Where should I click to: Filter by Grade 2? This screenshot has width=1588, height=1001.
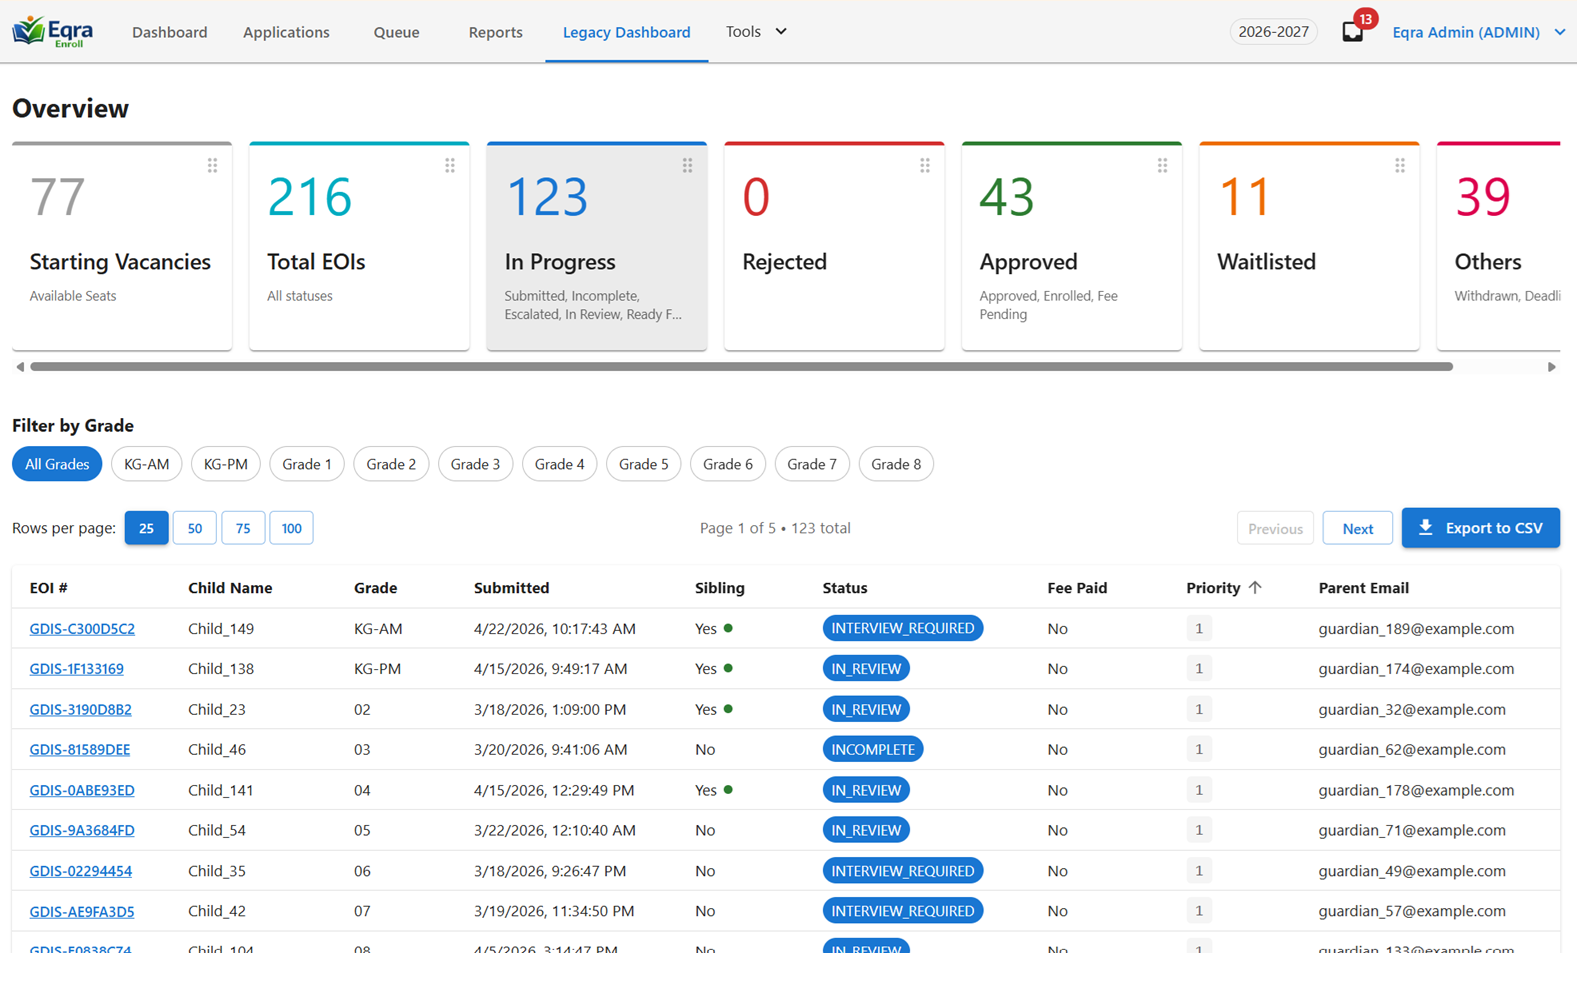[391, 464]
